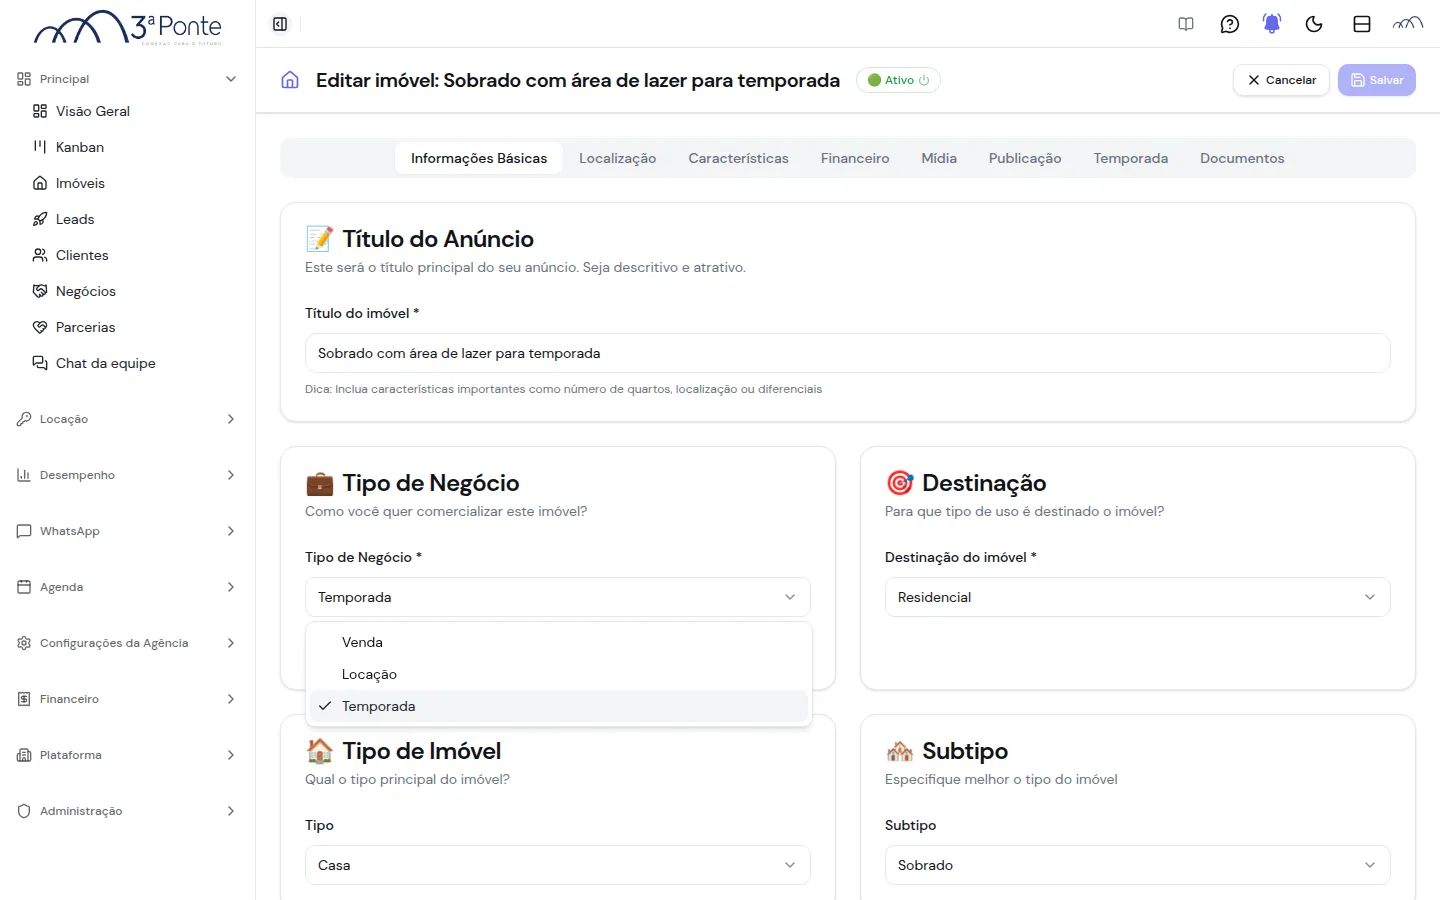The height and width of the screenshot is (900, 1440).
Task: Open notifications bell icon
Action: pos(1272,24)
